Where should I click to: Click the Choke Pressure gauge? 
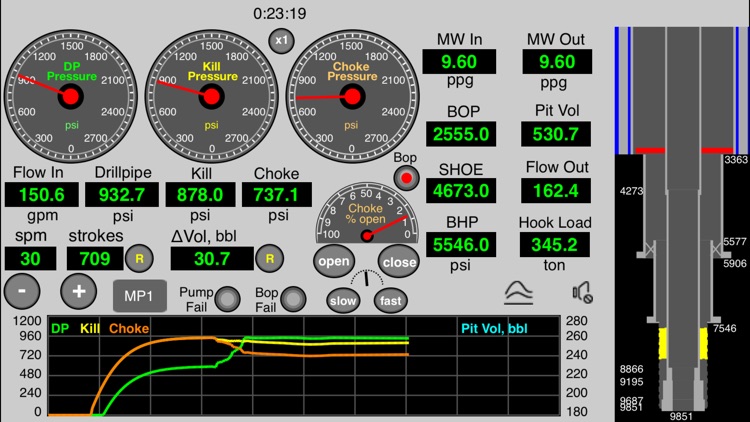tap(352, 96)
